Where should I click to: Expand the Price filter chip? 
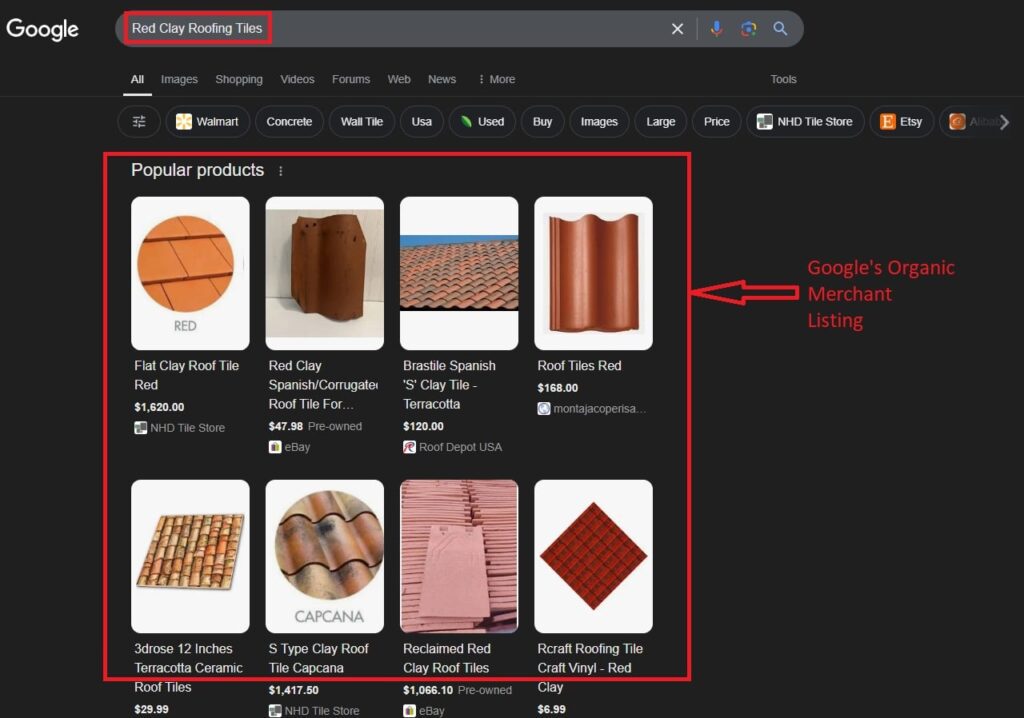click(x=716, y=122)
